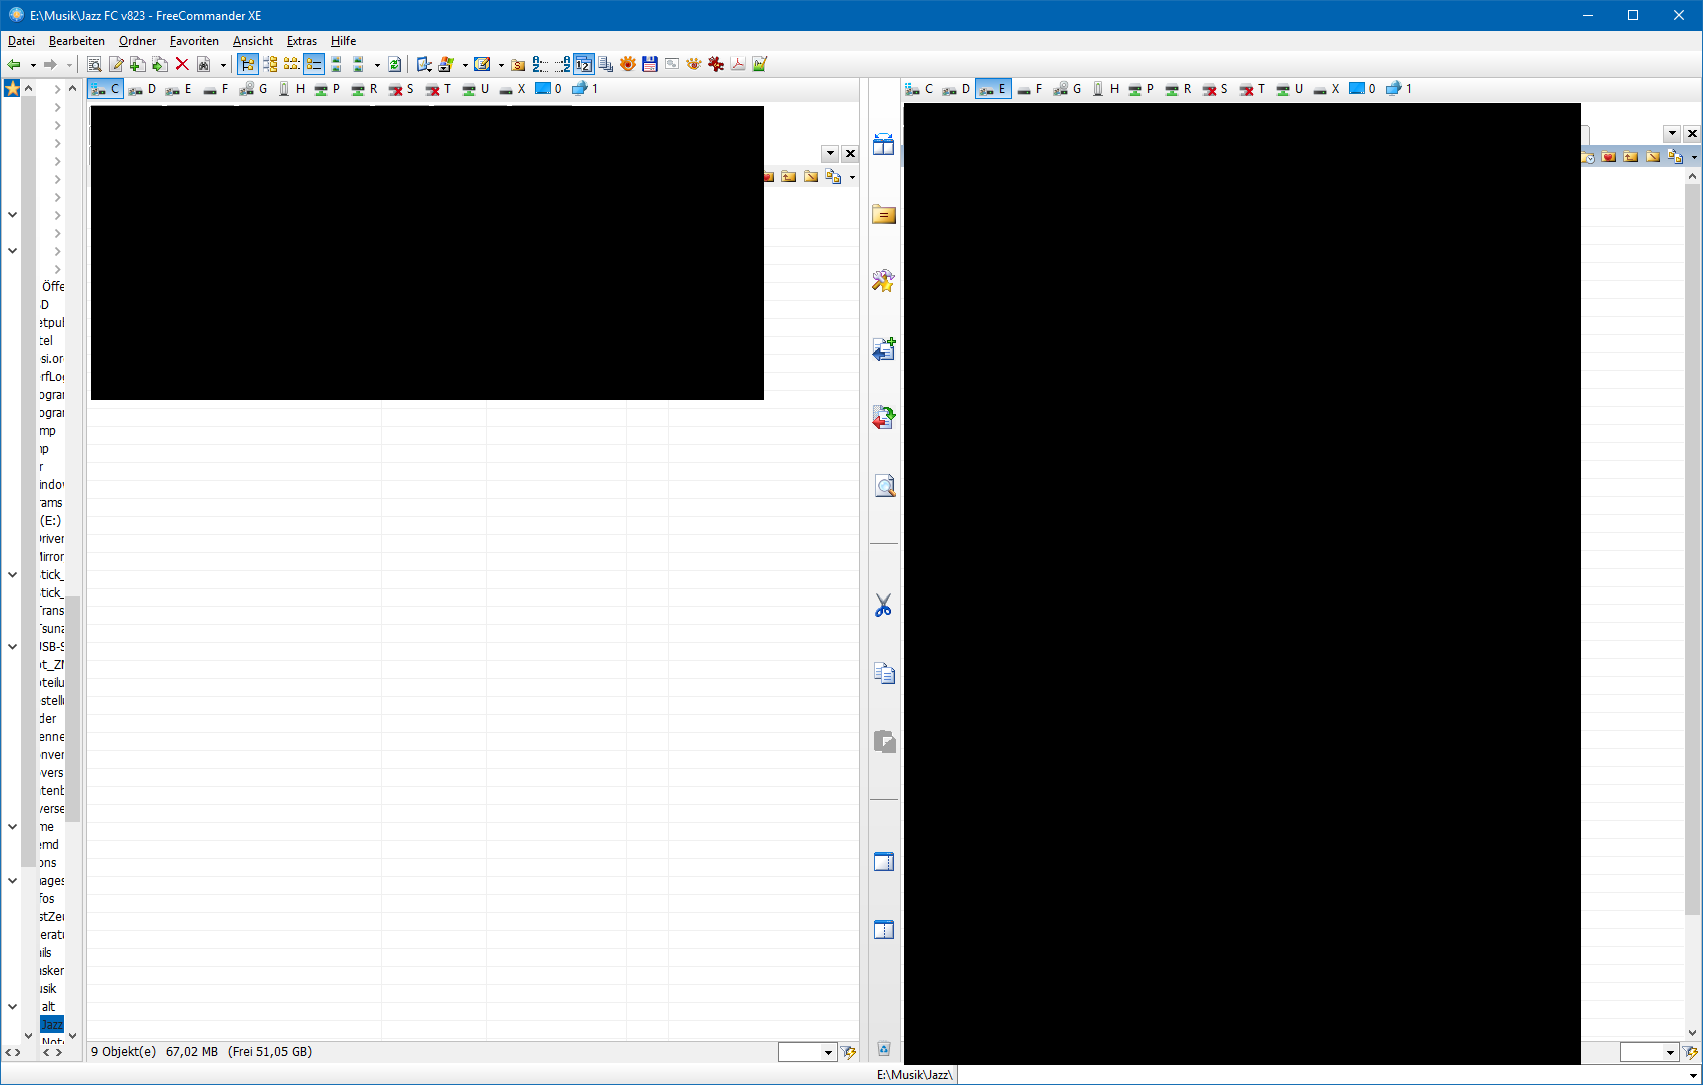Select drive H in left panel
Image resolution: width=1703 pixels, height=1085 pixels.
291,89
